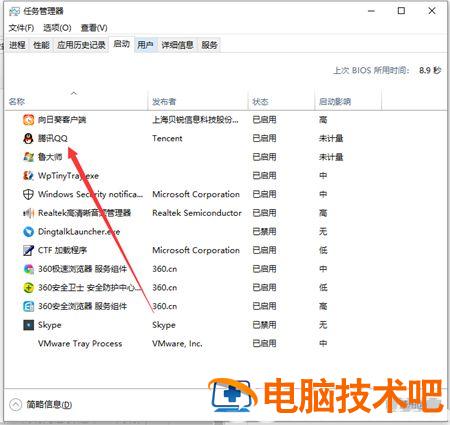450x425 pixels.
Task: Click the 已启用 status of 腾讯QQ
Action: 264,138
